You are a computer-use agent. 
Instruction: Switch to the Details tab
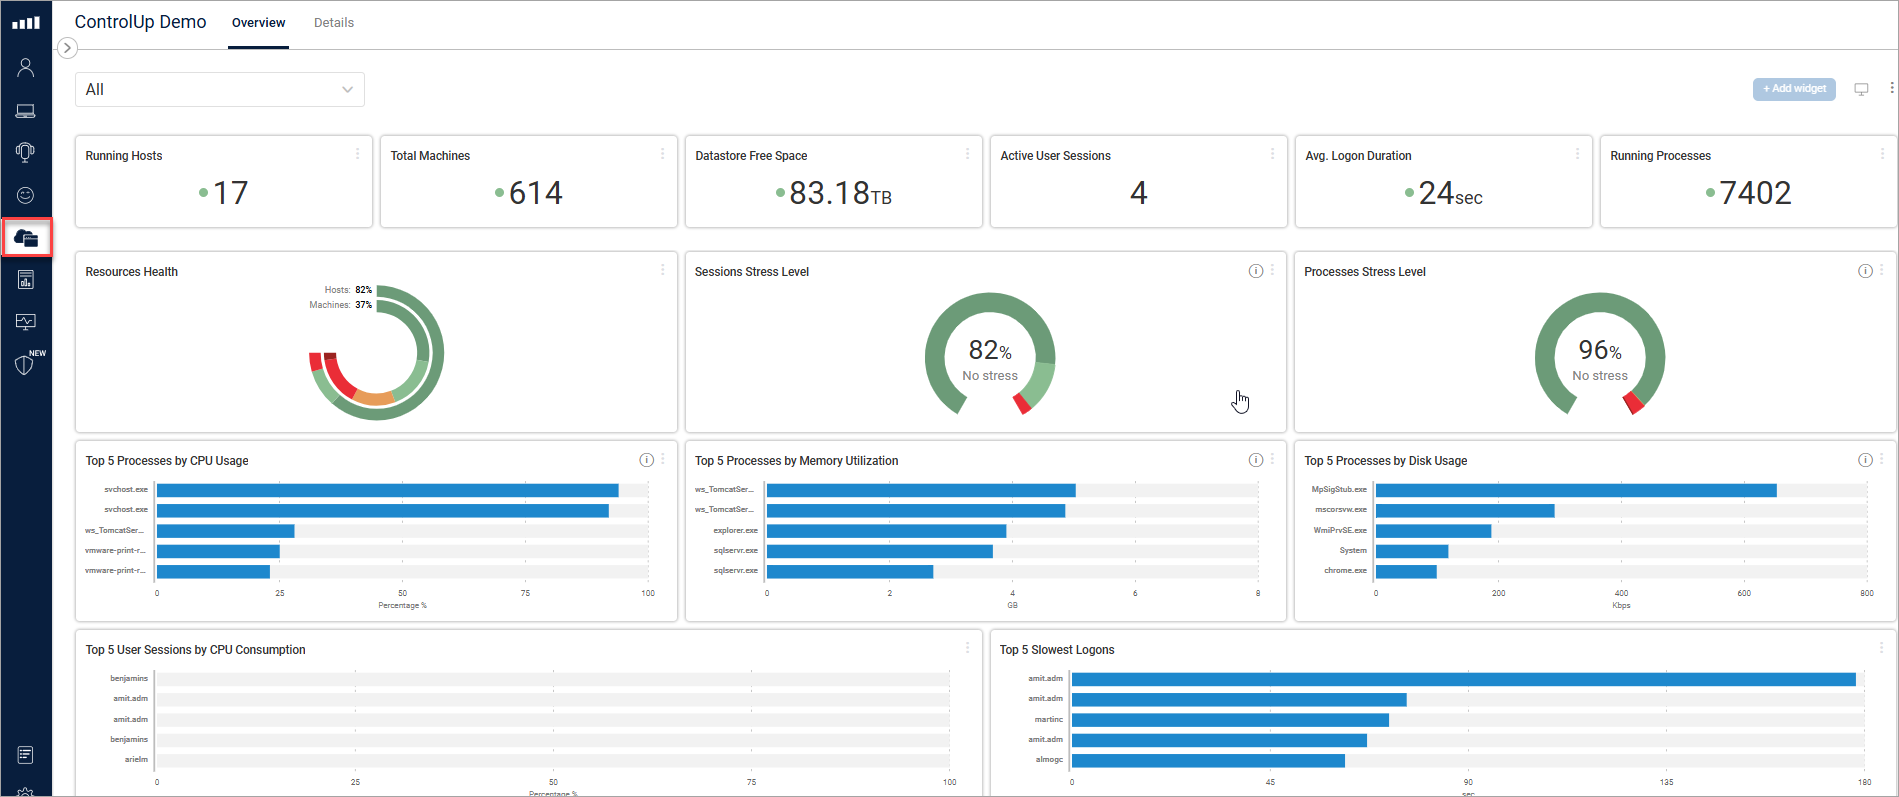click(x=333, y=23)
